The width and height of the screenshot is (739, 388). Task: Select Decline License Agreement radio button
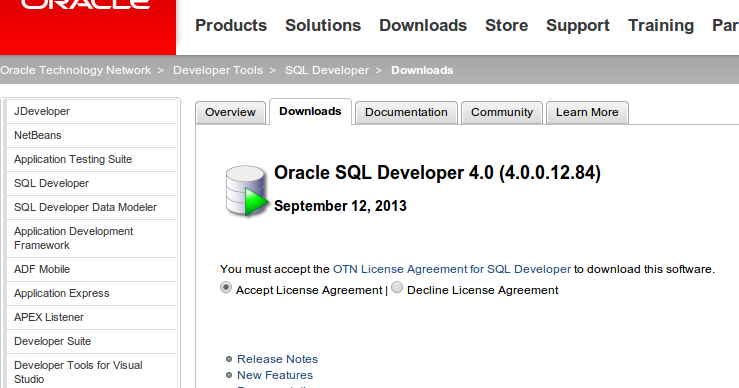click(x=397, y=288)
